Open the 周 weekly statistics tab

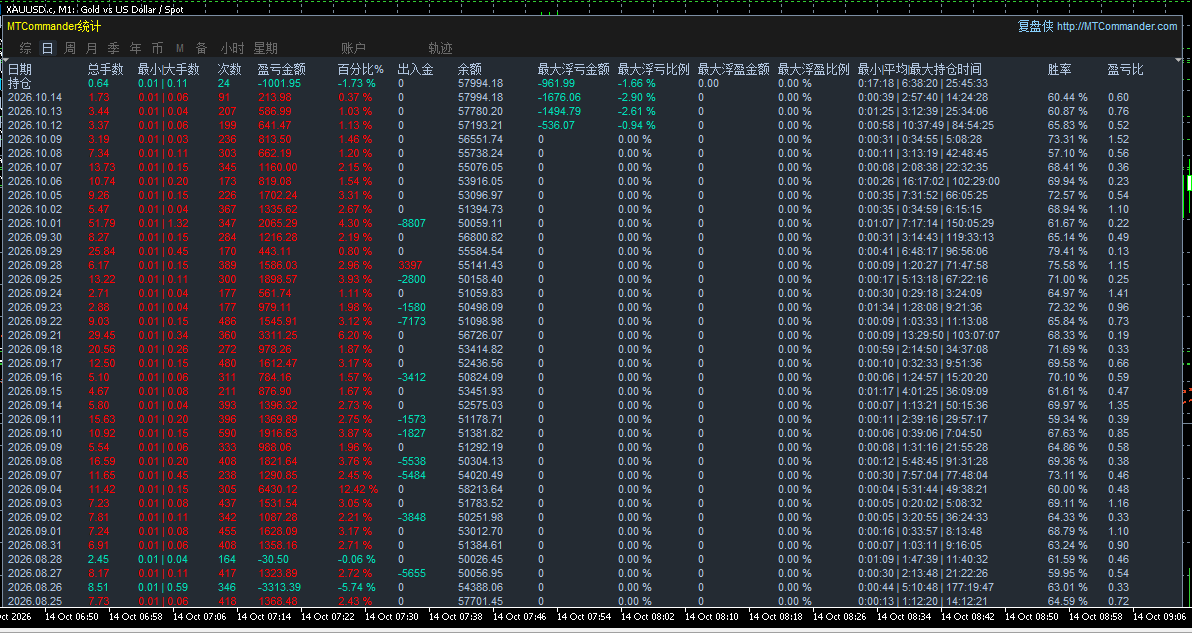[69, 48]
